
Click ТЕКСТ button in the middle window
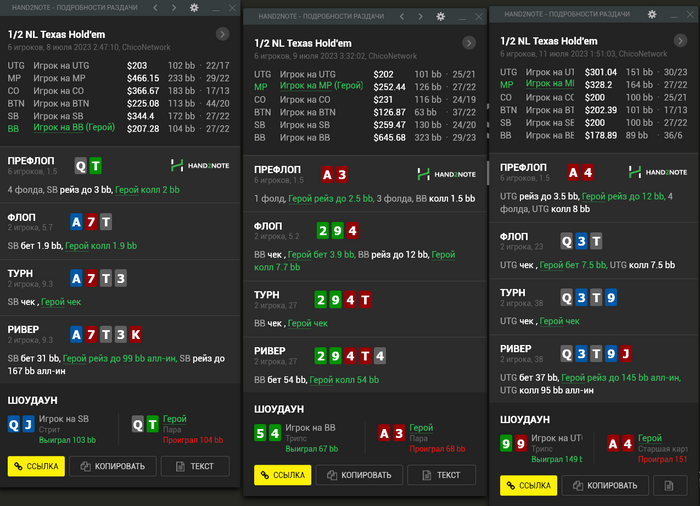pos(442,475)
